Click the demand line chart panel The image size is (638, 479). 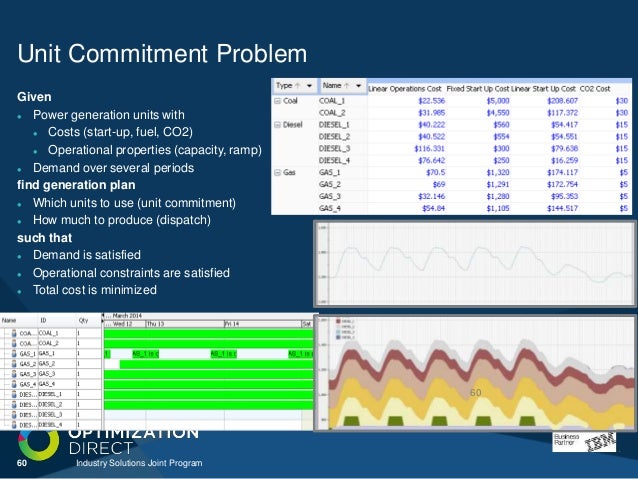[x=475, y=264]
